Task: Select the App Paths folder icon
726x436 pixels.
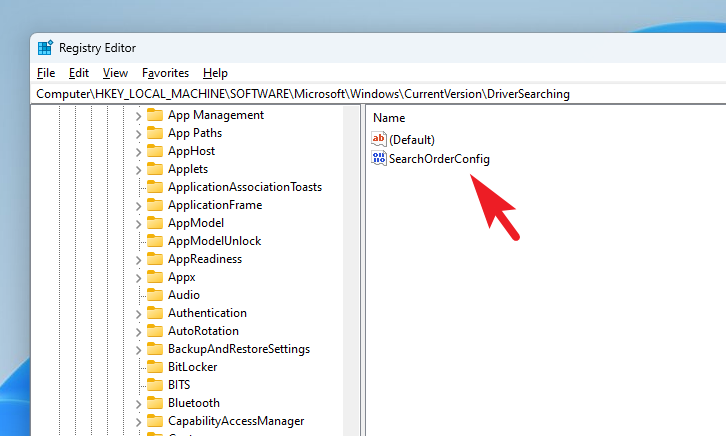Action: pos(155,133)
